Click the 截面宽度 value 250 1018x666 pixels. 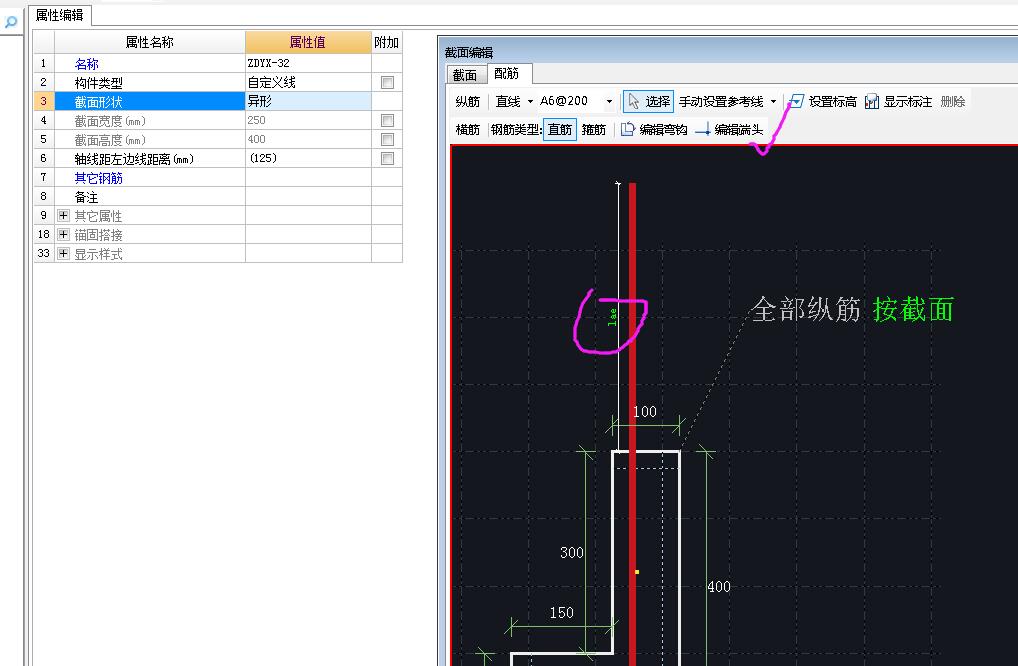point(308,120)
